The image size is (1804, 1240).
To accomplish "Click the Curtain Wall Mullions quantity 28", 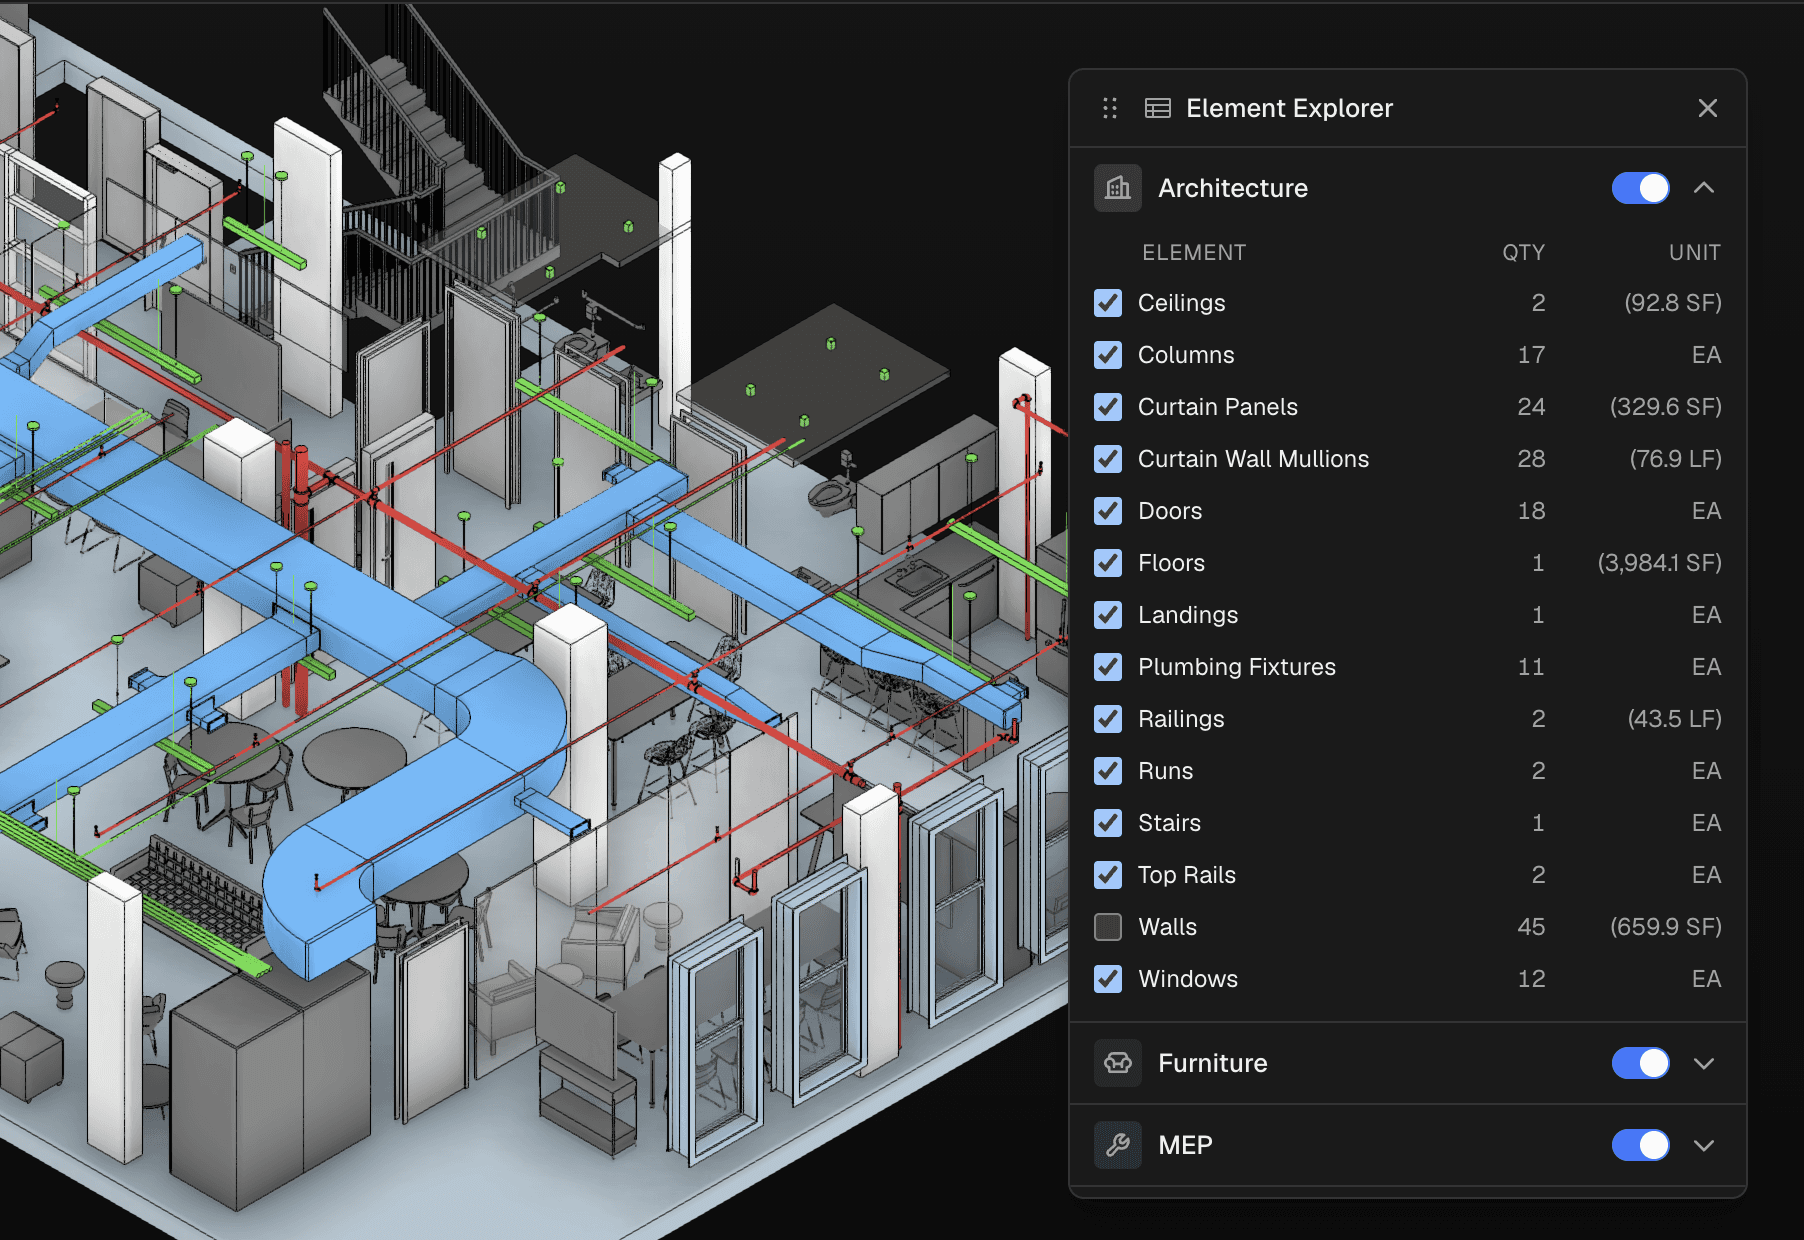I will (x=1531, y=459).
